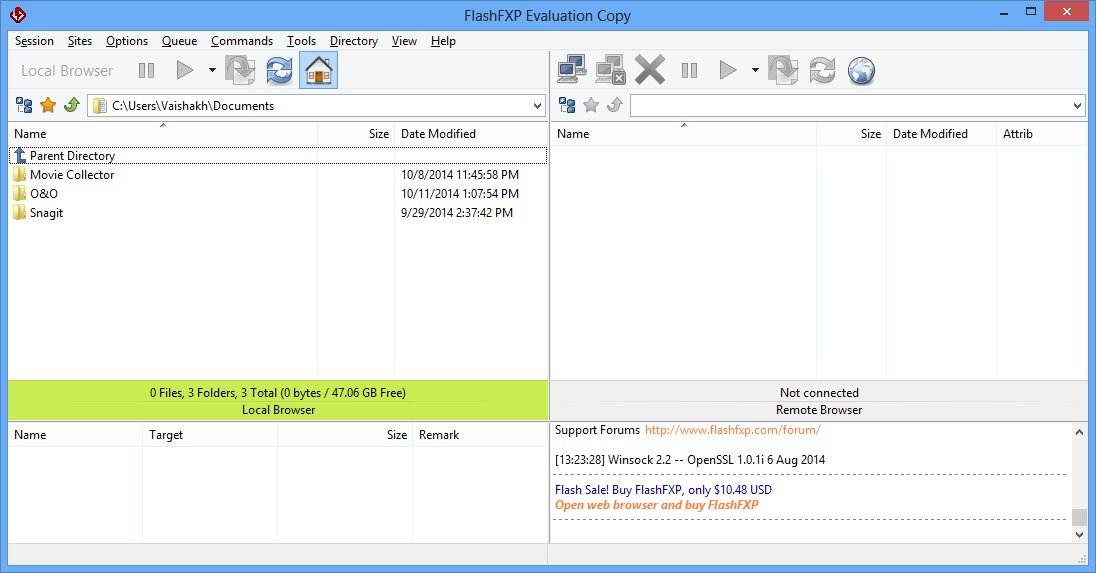This screenshot has height=573, width=1096.
Task: Click Open web browser and buy FlashFXP
Action: (x=656, y=505)
